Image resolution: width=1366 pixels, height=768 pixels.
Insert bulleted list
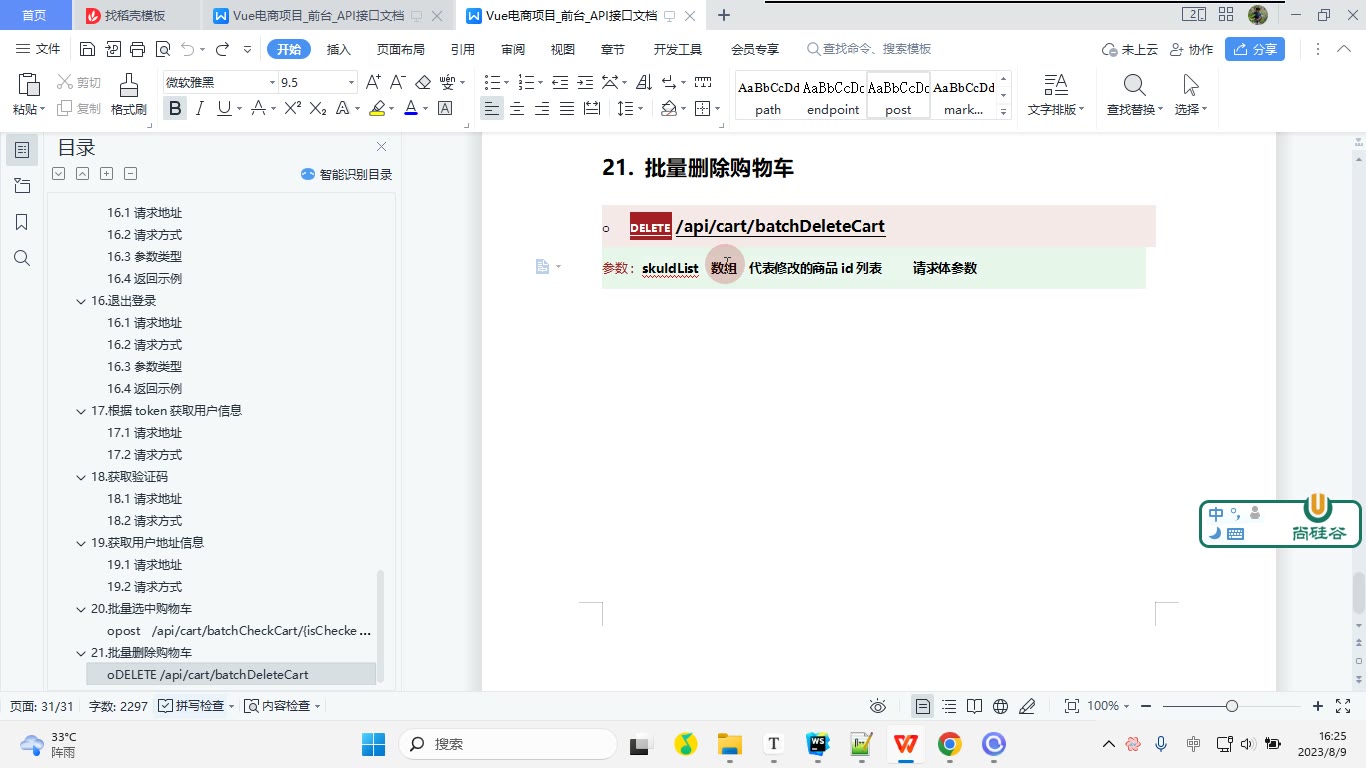[x=491, y=82]
